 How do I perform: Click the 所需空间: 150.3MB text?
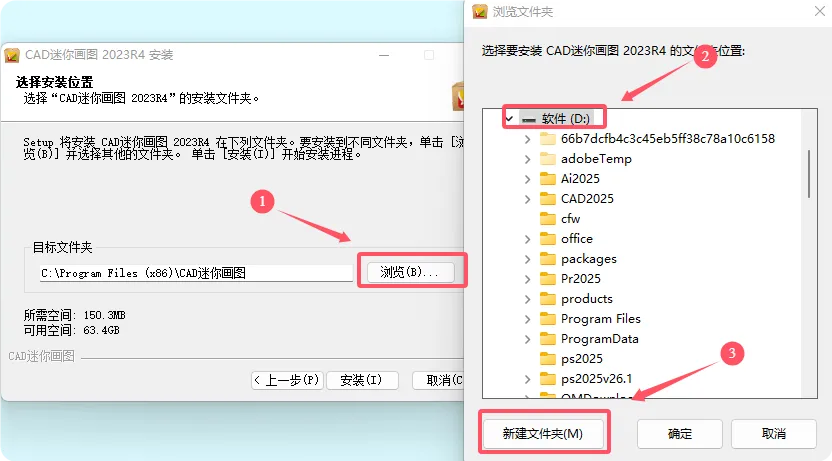pyautogui.click(x=74, y=315)
